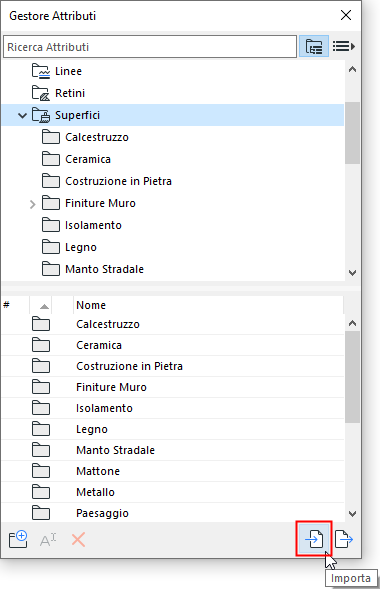Screen dimensions: 380x589
Task: Click the folder icon of Paesaggio row
Action: tap(41, 513)
